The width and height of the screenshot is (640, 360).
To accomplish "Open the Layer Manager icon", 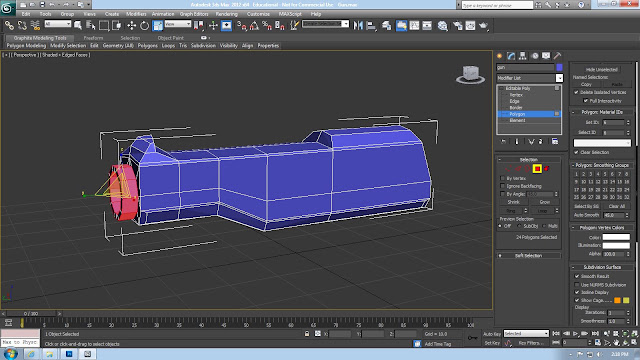I will click(386, 26).
